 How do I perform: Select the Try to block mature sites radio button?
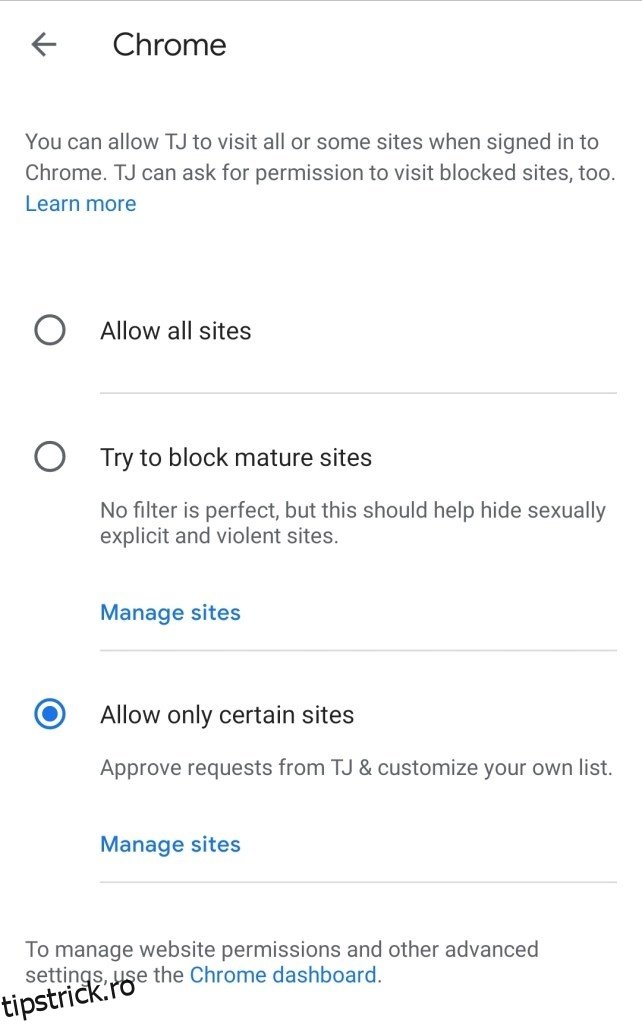point(50,456)
